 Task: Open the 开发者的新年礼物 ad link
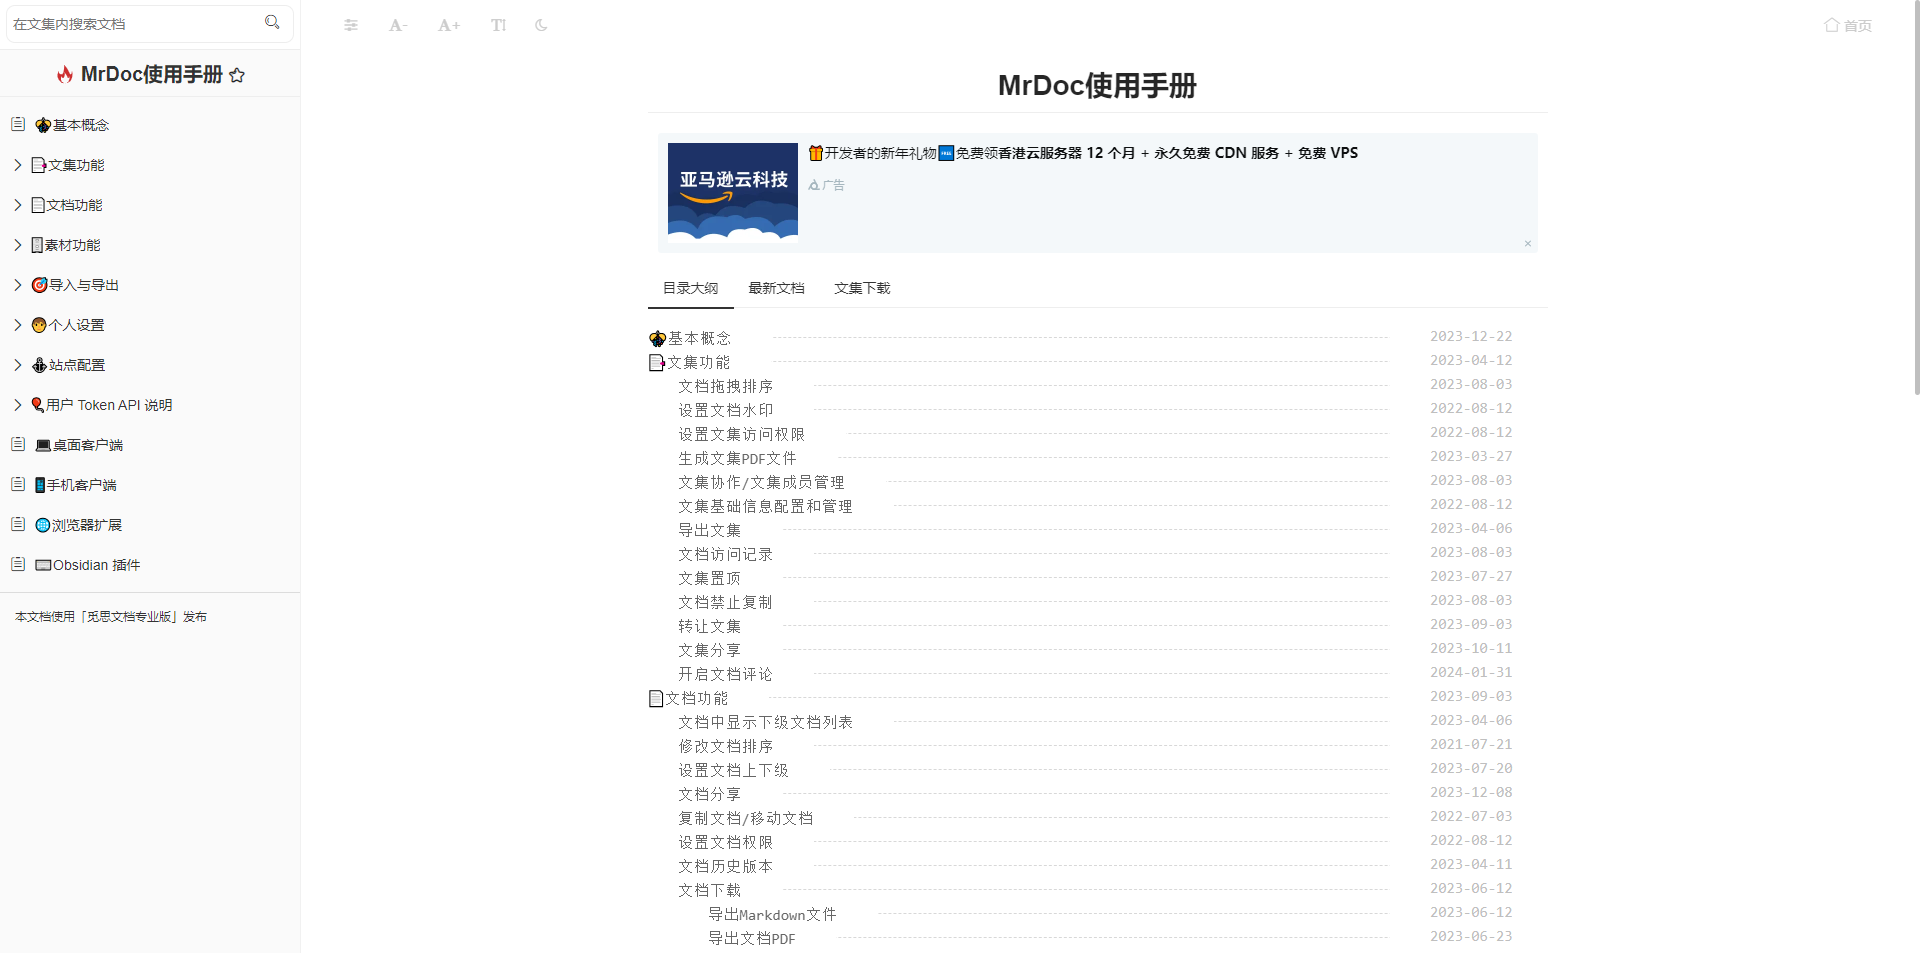tap(1083, 153)
